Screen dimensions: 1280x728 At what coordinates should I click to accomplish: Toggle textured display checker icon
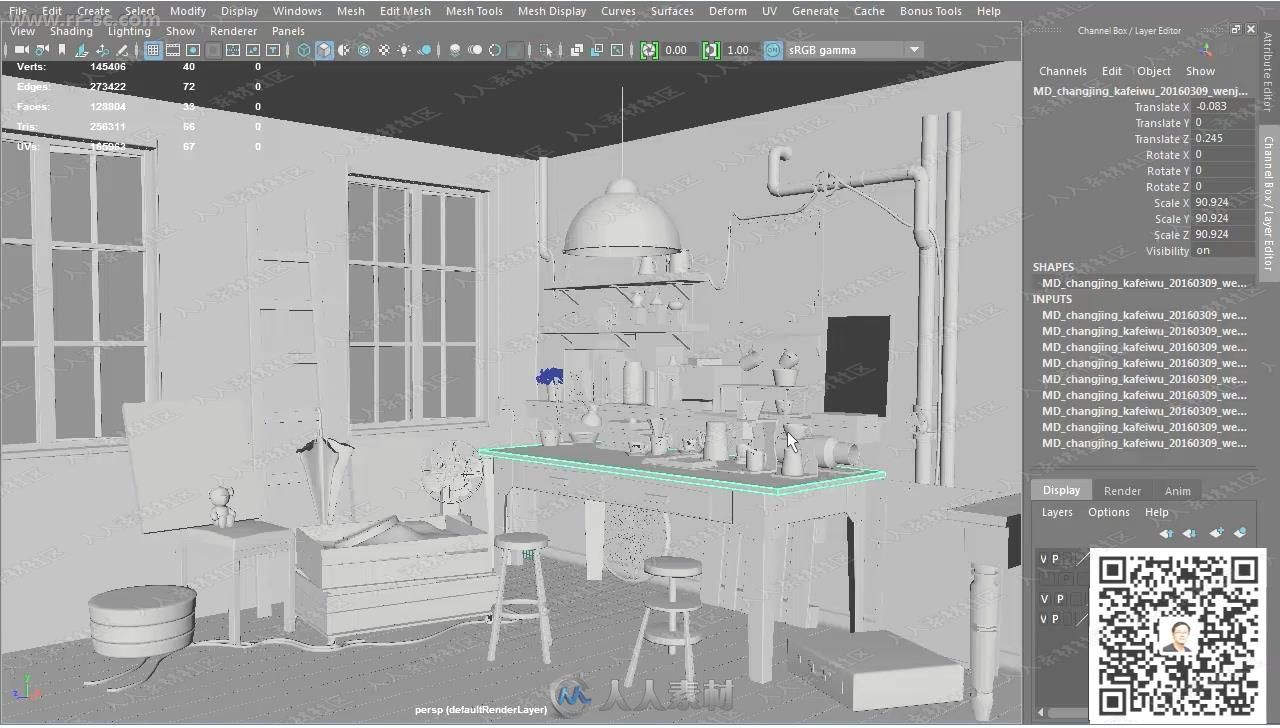click(384, 49)
